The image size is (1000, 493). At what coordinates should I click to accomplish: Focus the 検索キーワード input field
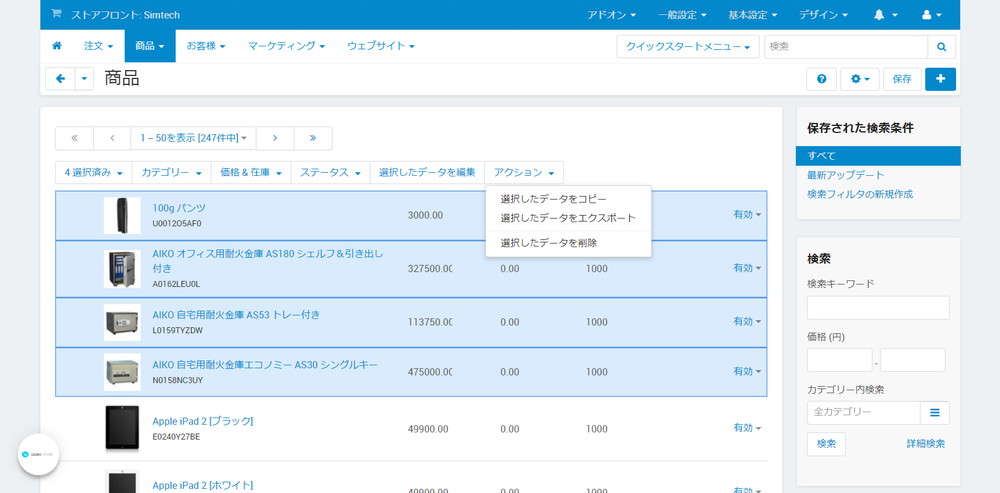(x=878, y=307)
